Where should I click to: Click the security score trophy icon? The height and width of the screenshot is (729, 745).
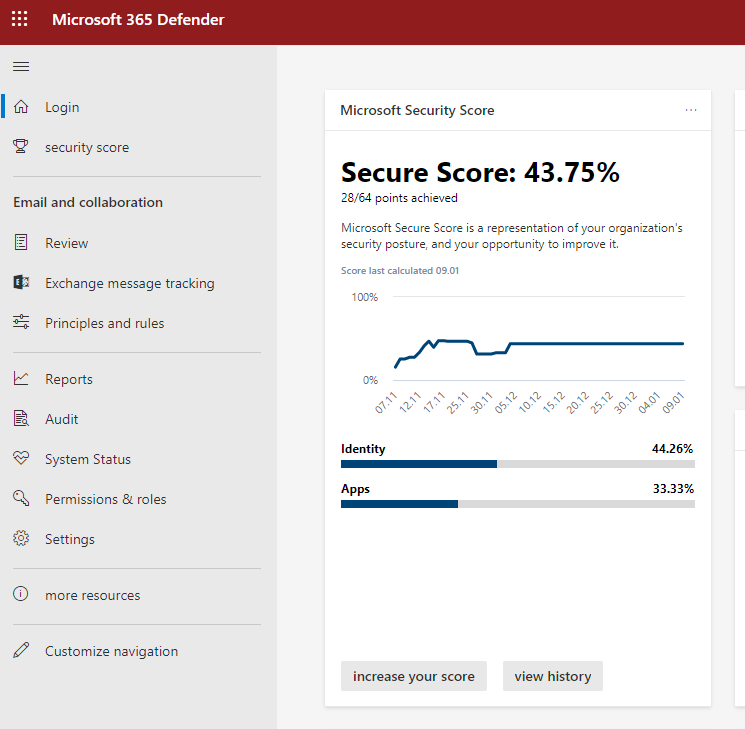click(21, 147)
